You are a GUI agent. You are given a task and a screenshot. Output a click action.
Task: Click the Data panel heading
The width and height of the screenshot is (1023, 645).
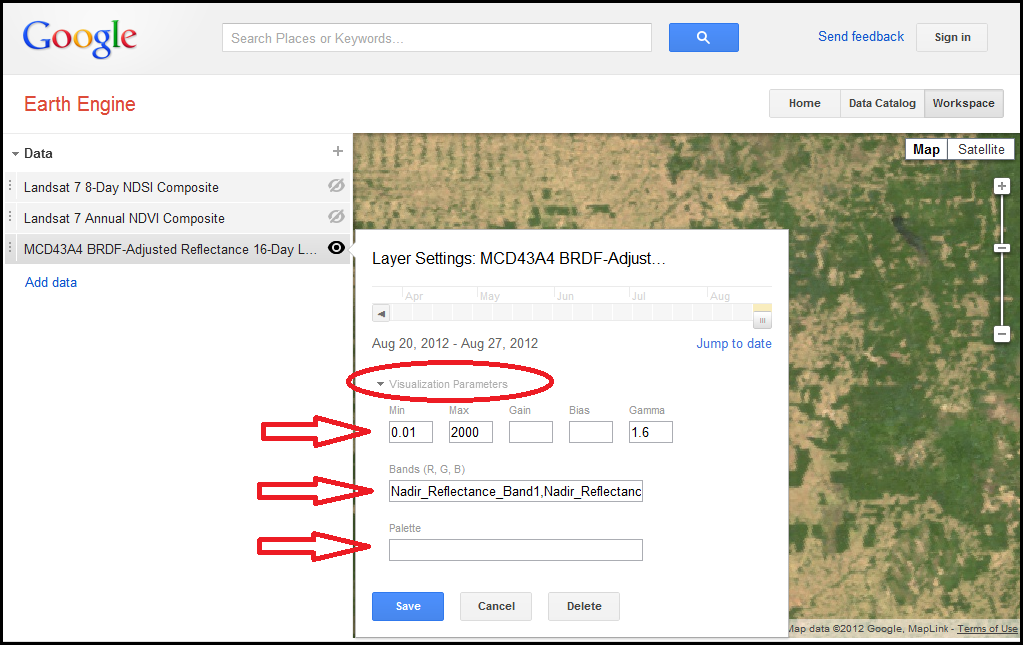tap(38, 153)
